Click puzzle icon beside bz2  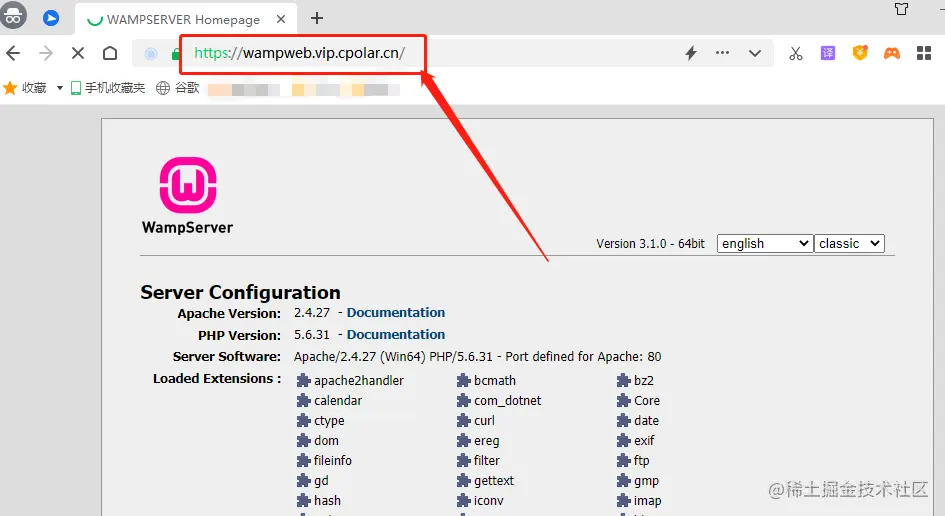[623, 380]
